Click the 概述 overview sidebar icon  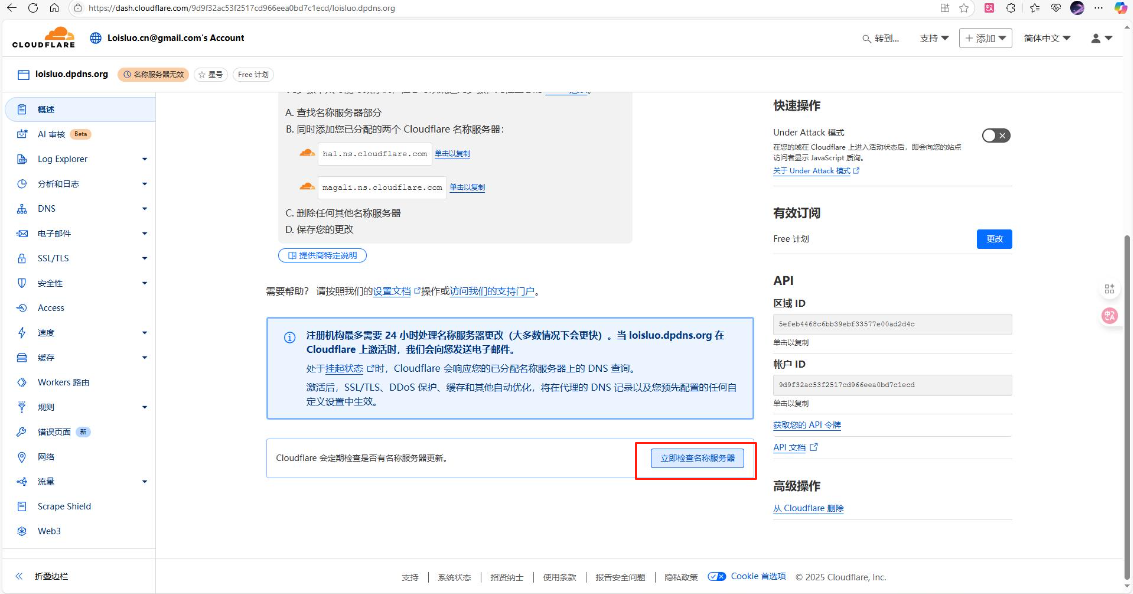click(x=22, y=109)
